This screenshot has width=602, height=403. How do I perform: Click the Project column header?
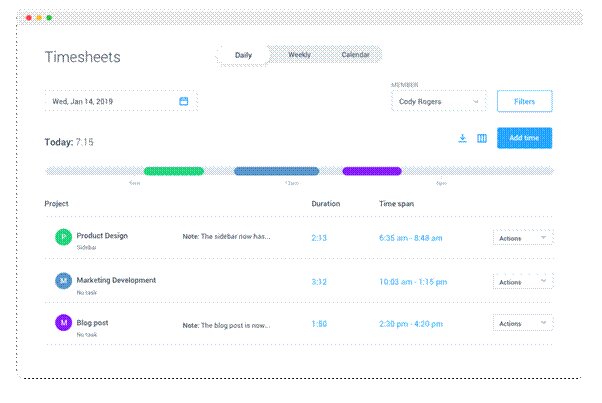(x=56, y=203)
